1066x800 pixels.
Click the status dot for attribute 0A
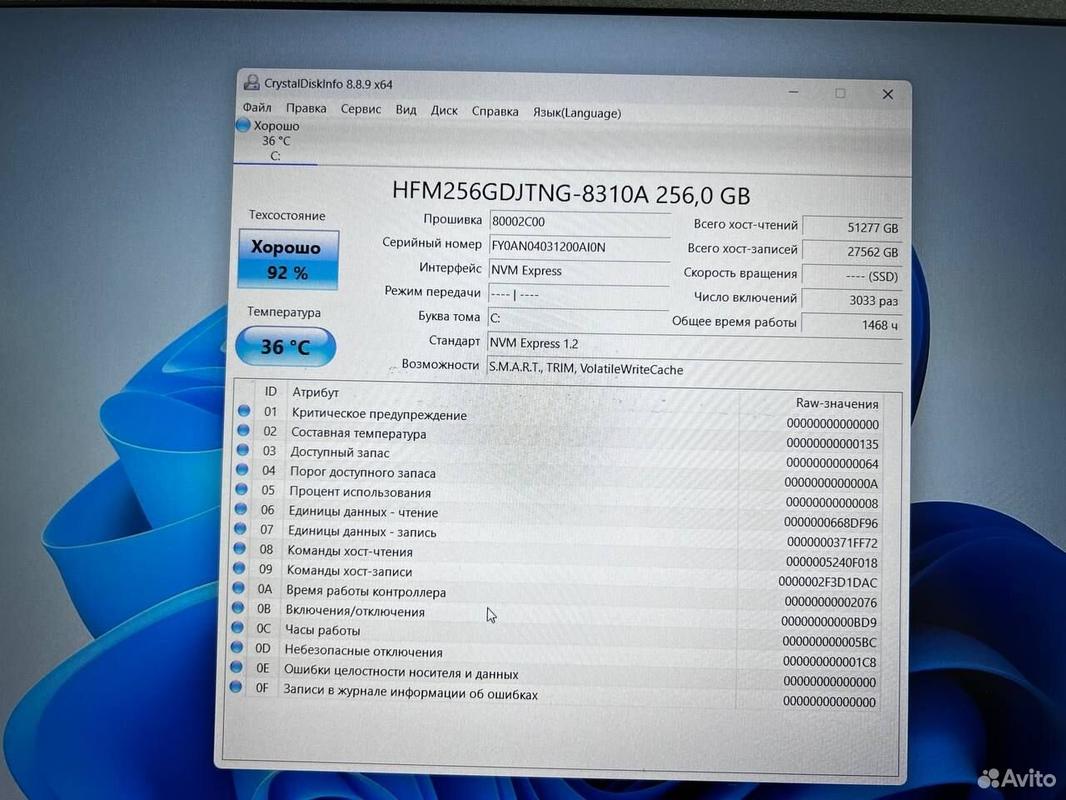238,587
